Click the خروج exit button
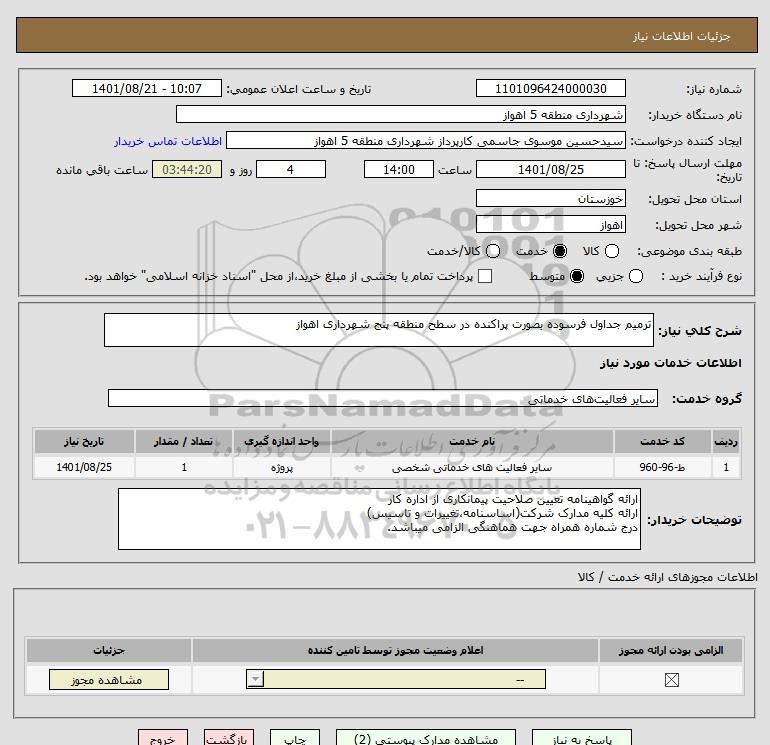The image size is (770, 745). pos(163,738)
